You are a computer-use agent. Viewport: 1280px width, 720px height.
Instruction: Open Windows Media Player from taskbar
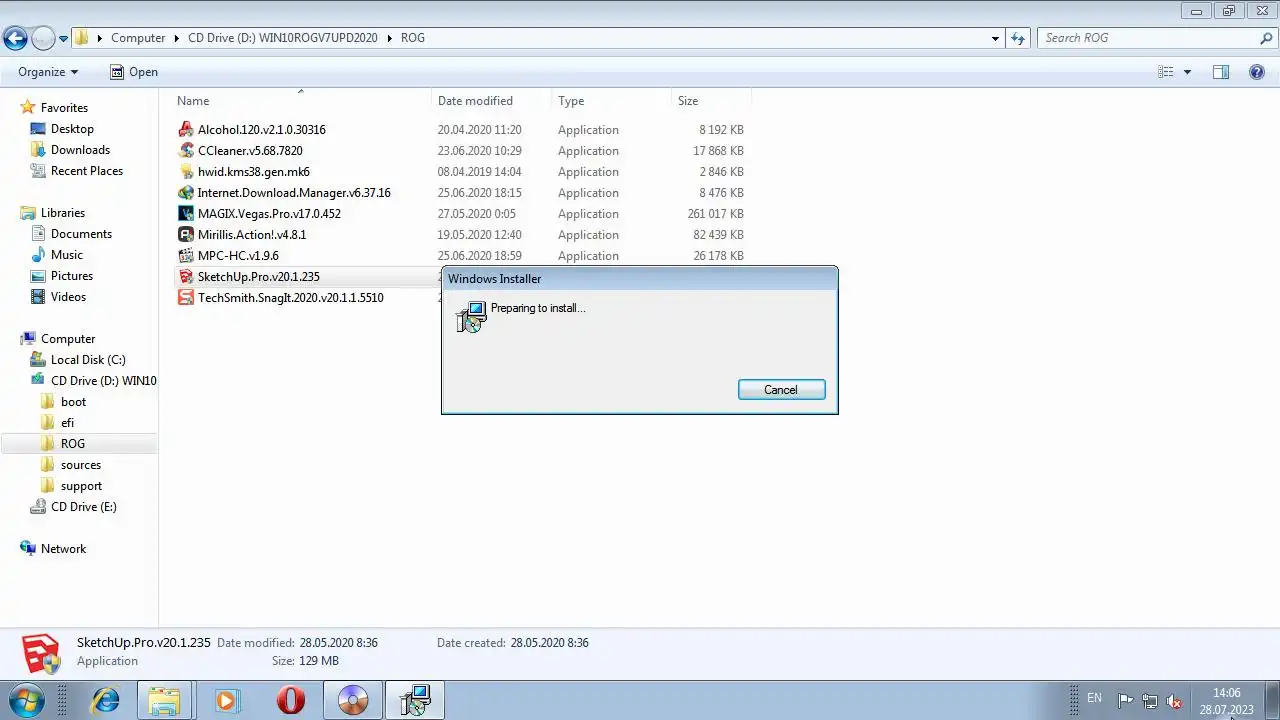[x=228, y=700]
